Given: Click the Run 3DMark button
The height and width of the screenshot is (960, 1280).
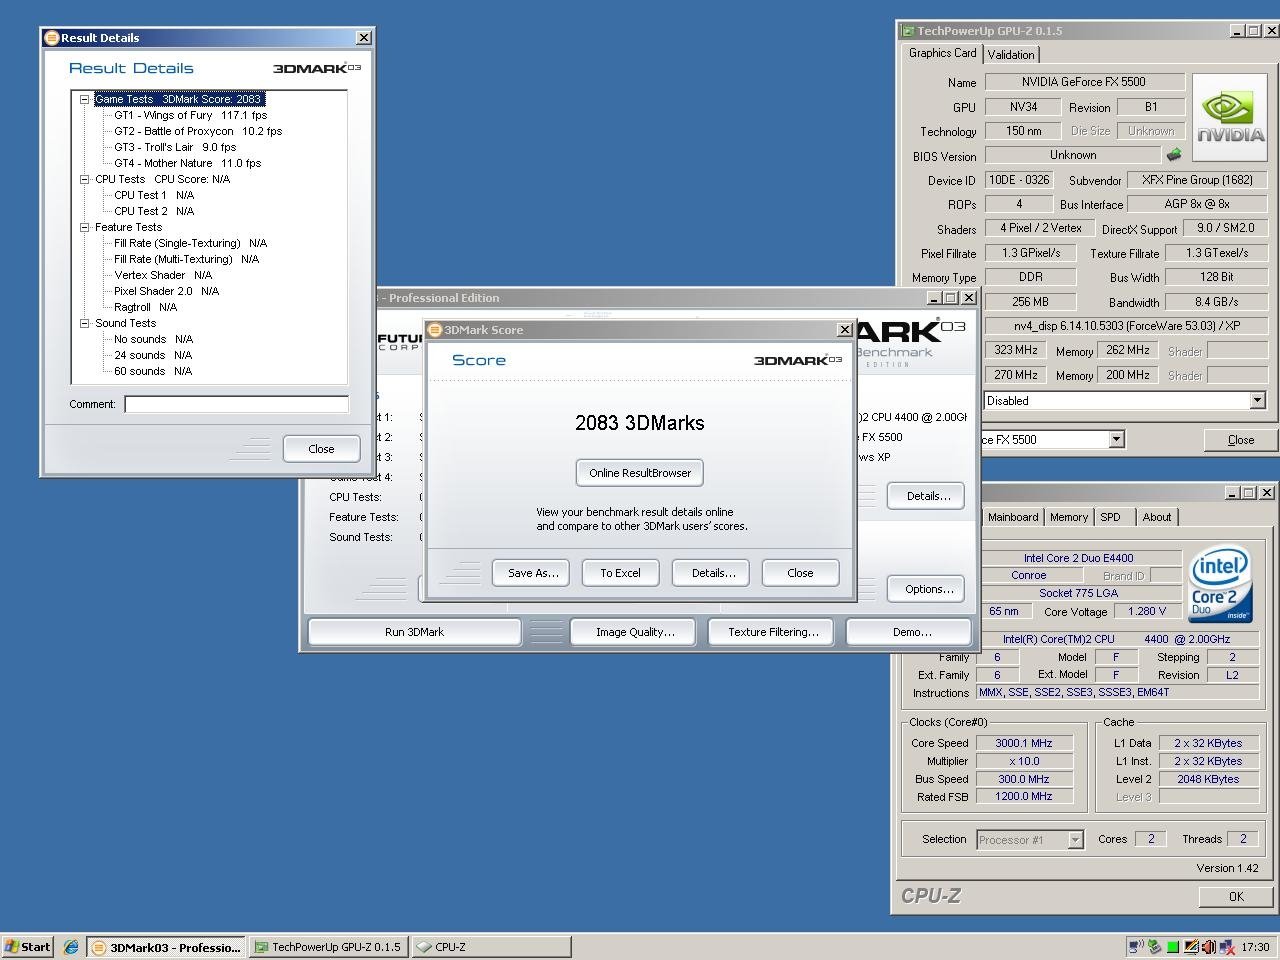Looking at the screenshot, I should point(414,632).
